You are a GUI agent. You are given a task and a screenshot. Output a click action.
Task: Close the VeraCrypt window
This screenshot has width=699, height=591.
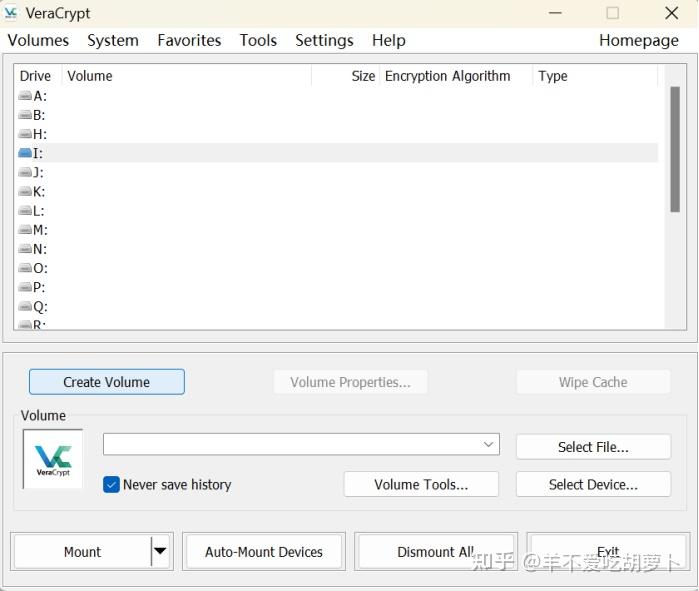(671, 13)
